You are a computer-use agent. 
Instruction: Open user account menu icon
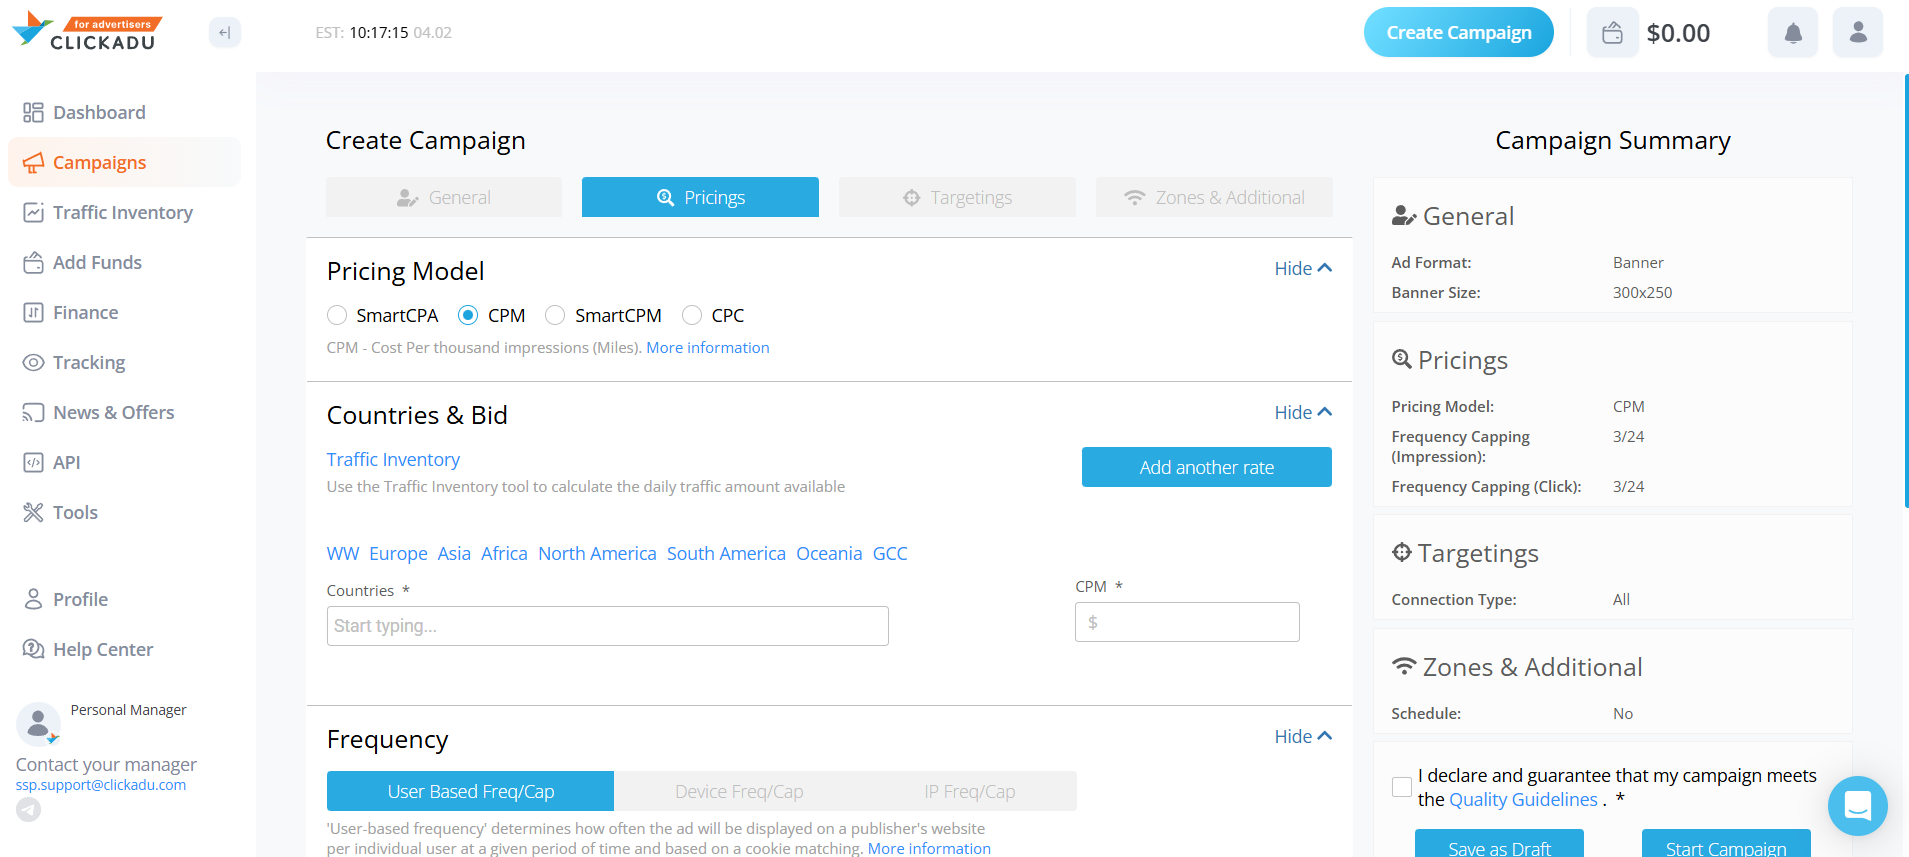point(1858,32)
